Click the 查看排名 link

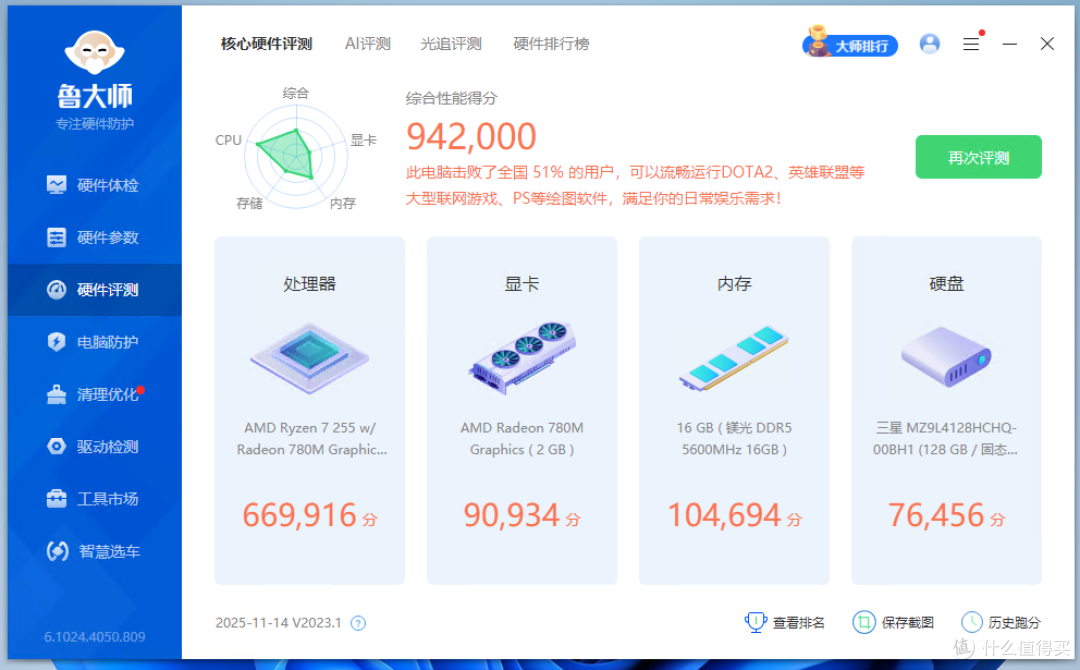[785, 622]
